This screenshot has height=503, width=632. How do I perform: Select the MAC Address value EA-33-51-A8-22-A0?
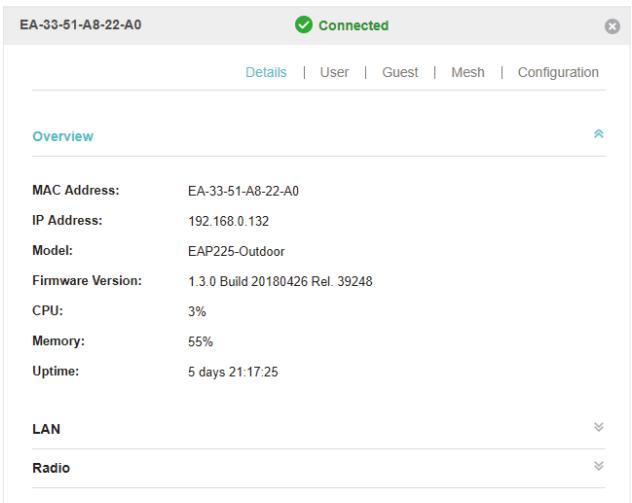(243, 191)
